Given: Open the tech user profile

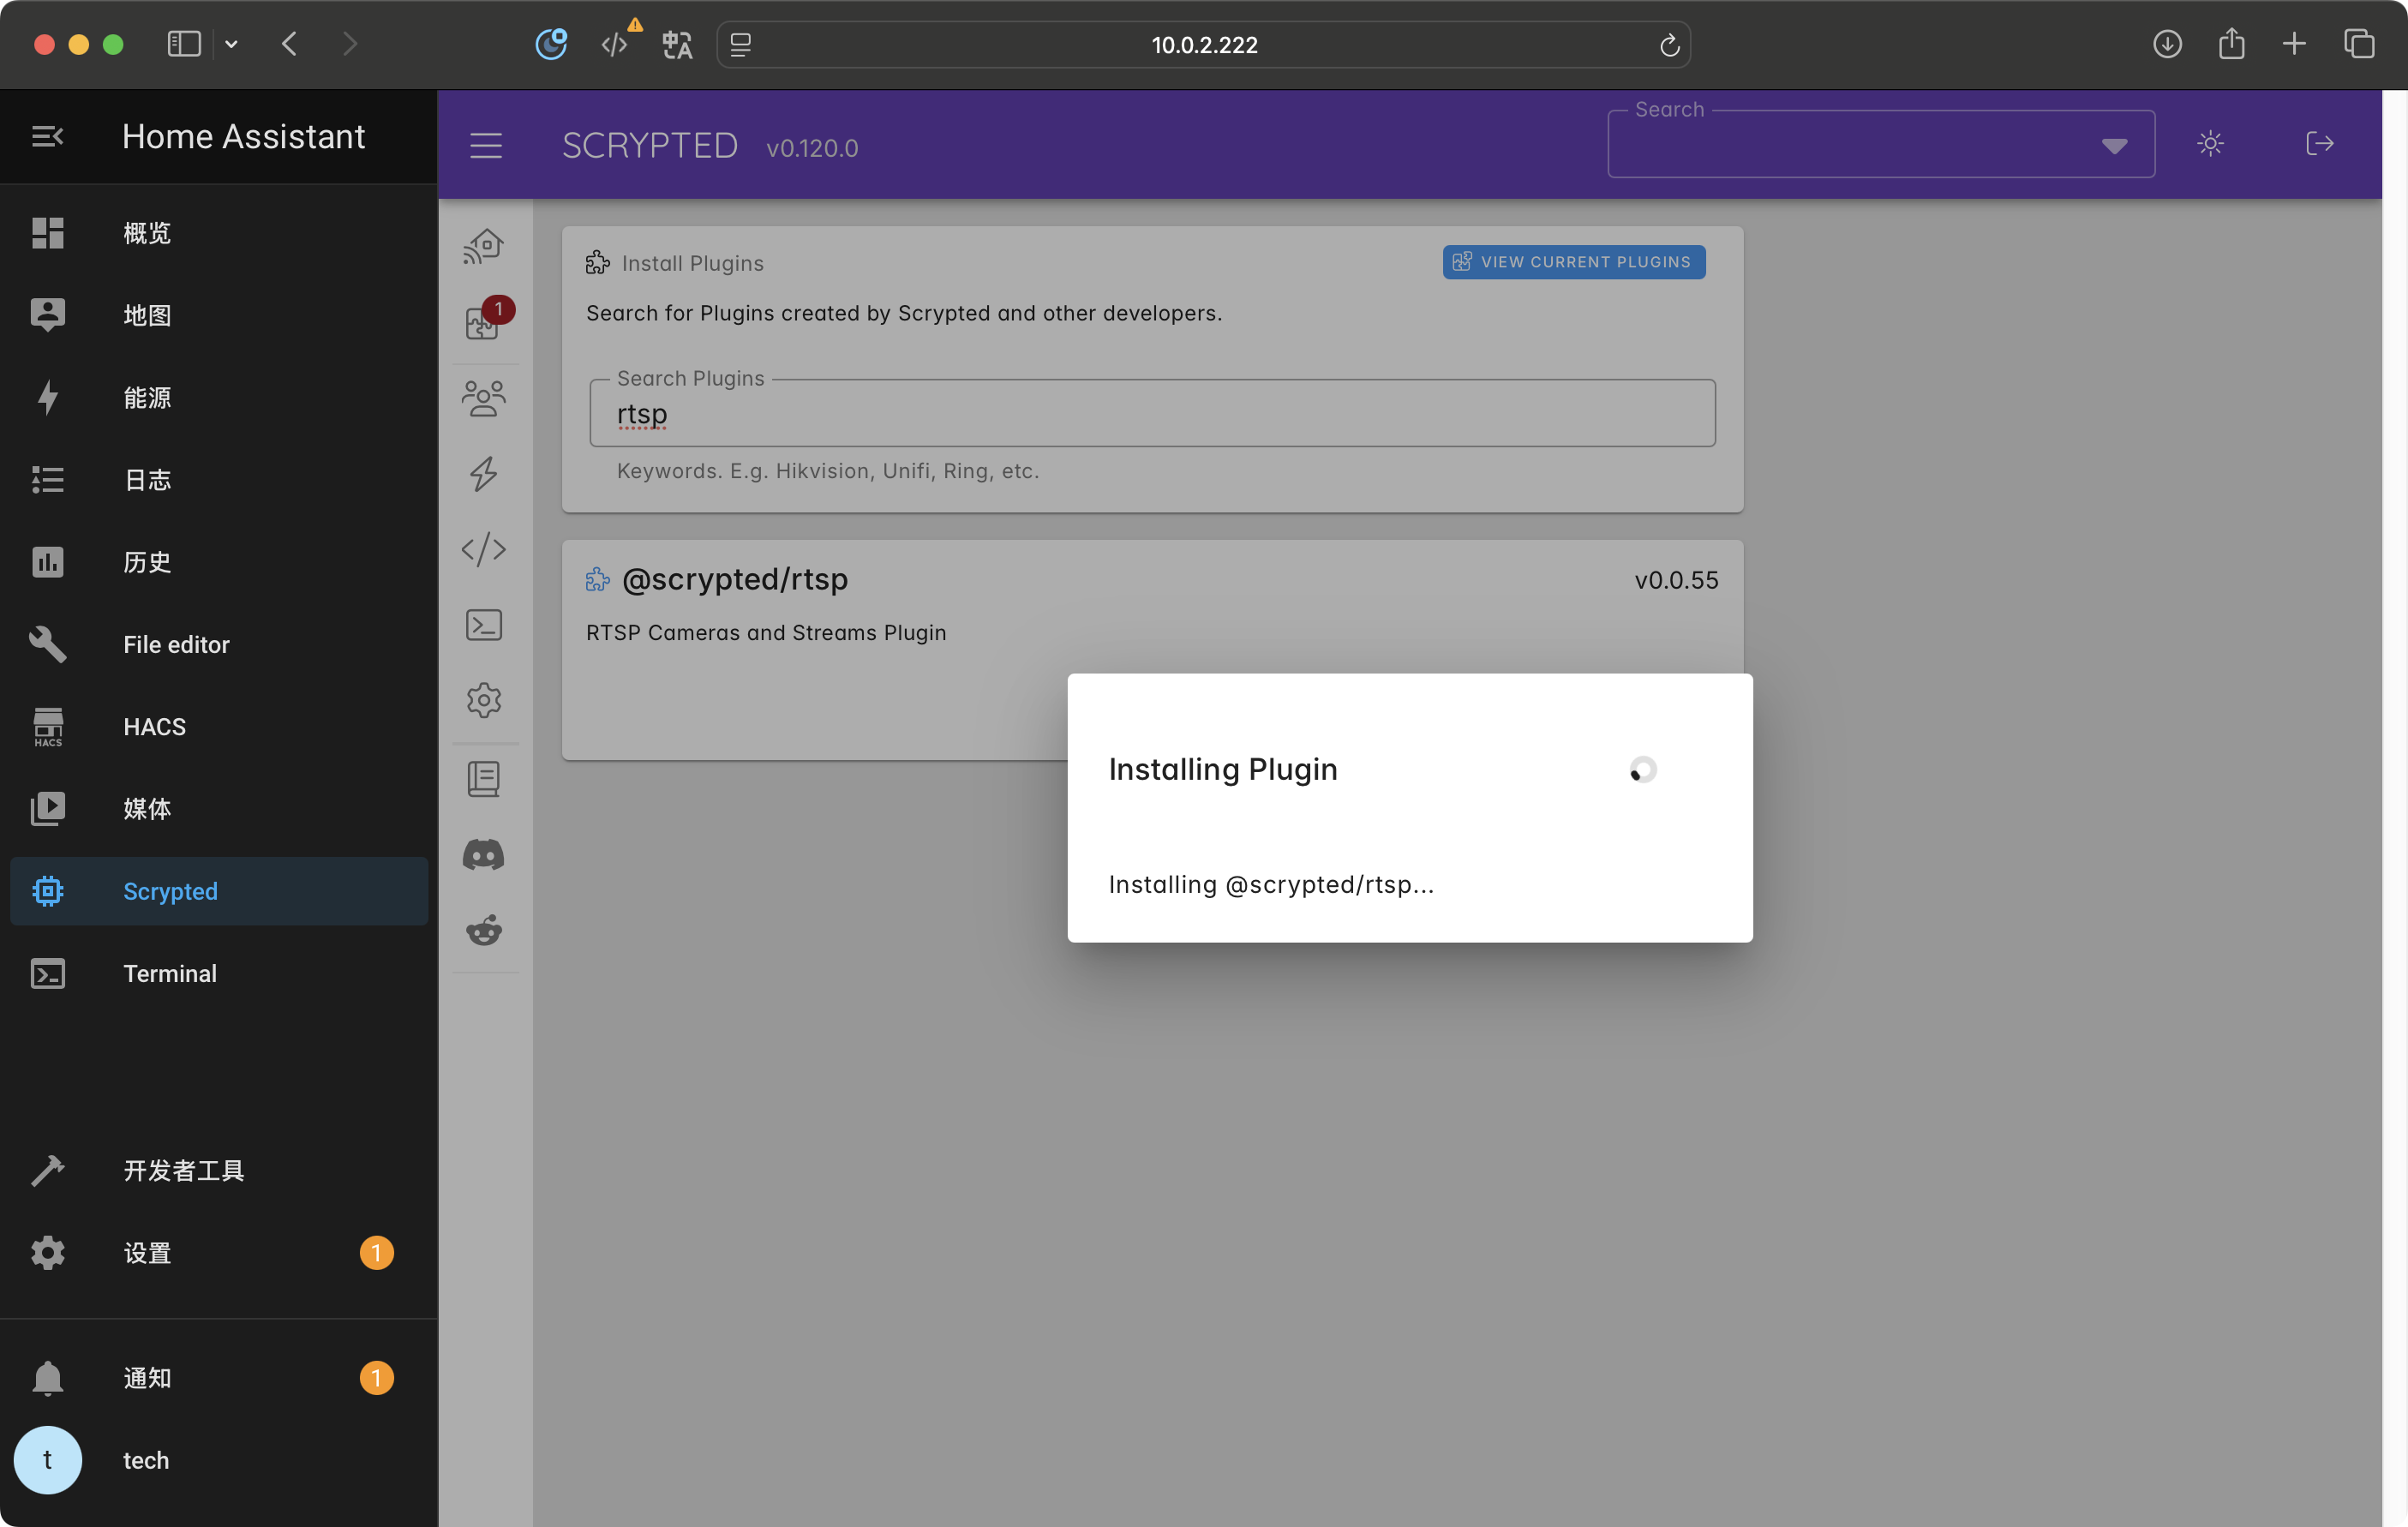Looking at the screenshot, I should coord(219,1460).
